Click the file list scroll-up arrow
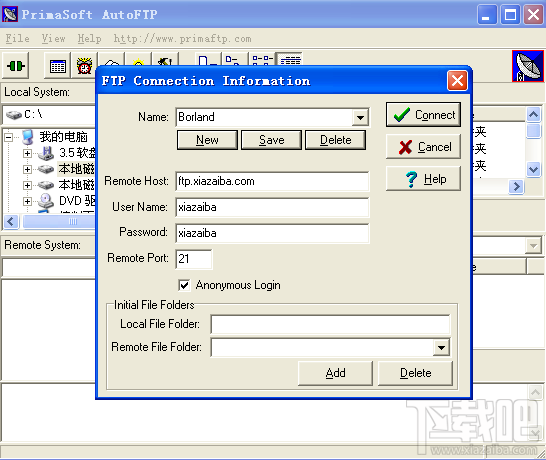Viewport: 546px width, 460px height. coord(533,114)
